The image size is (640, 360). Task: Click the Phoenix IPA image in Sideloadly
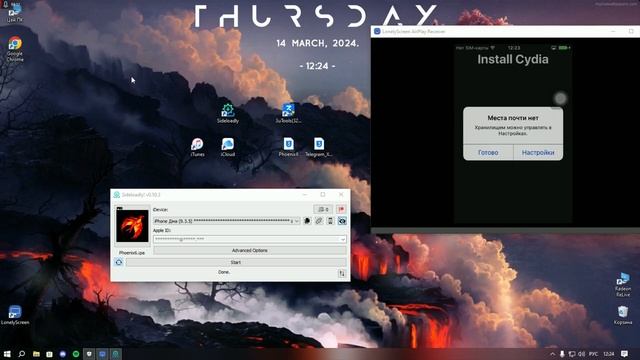132,226
